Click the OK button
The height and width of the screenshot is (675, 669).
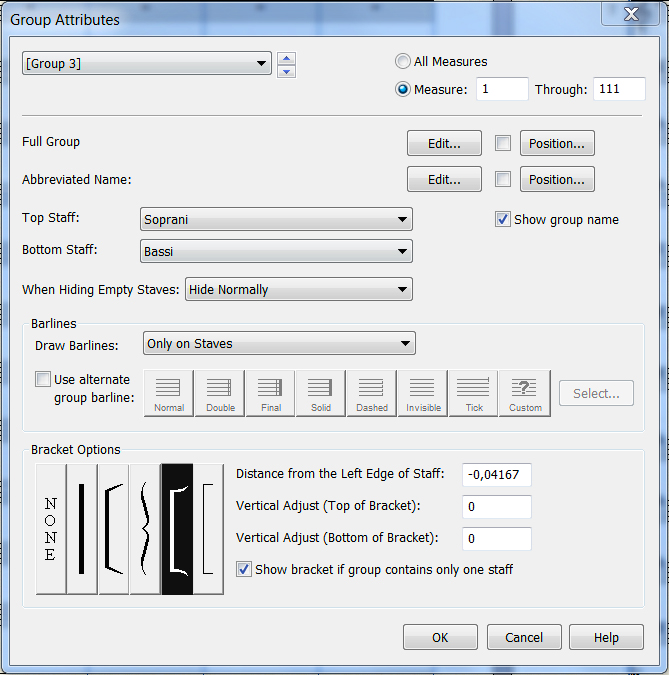point(440,638)
